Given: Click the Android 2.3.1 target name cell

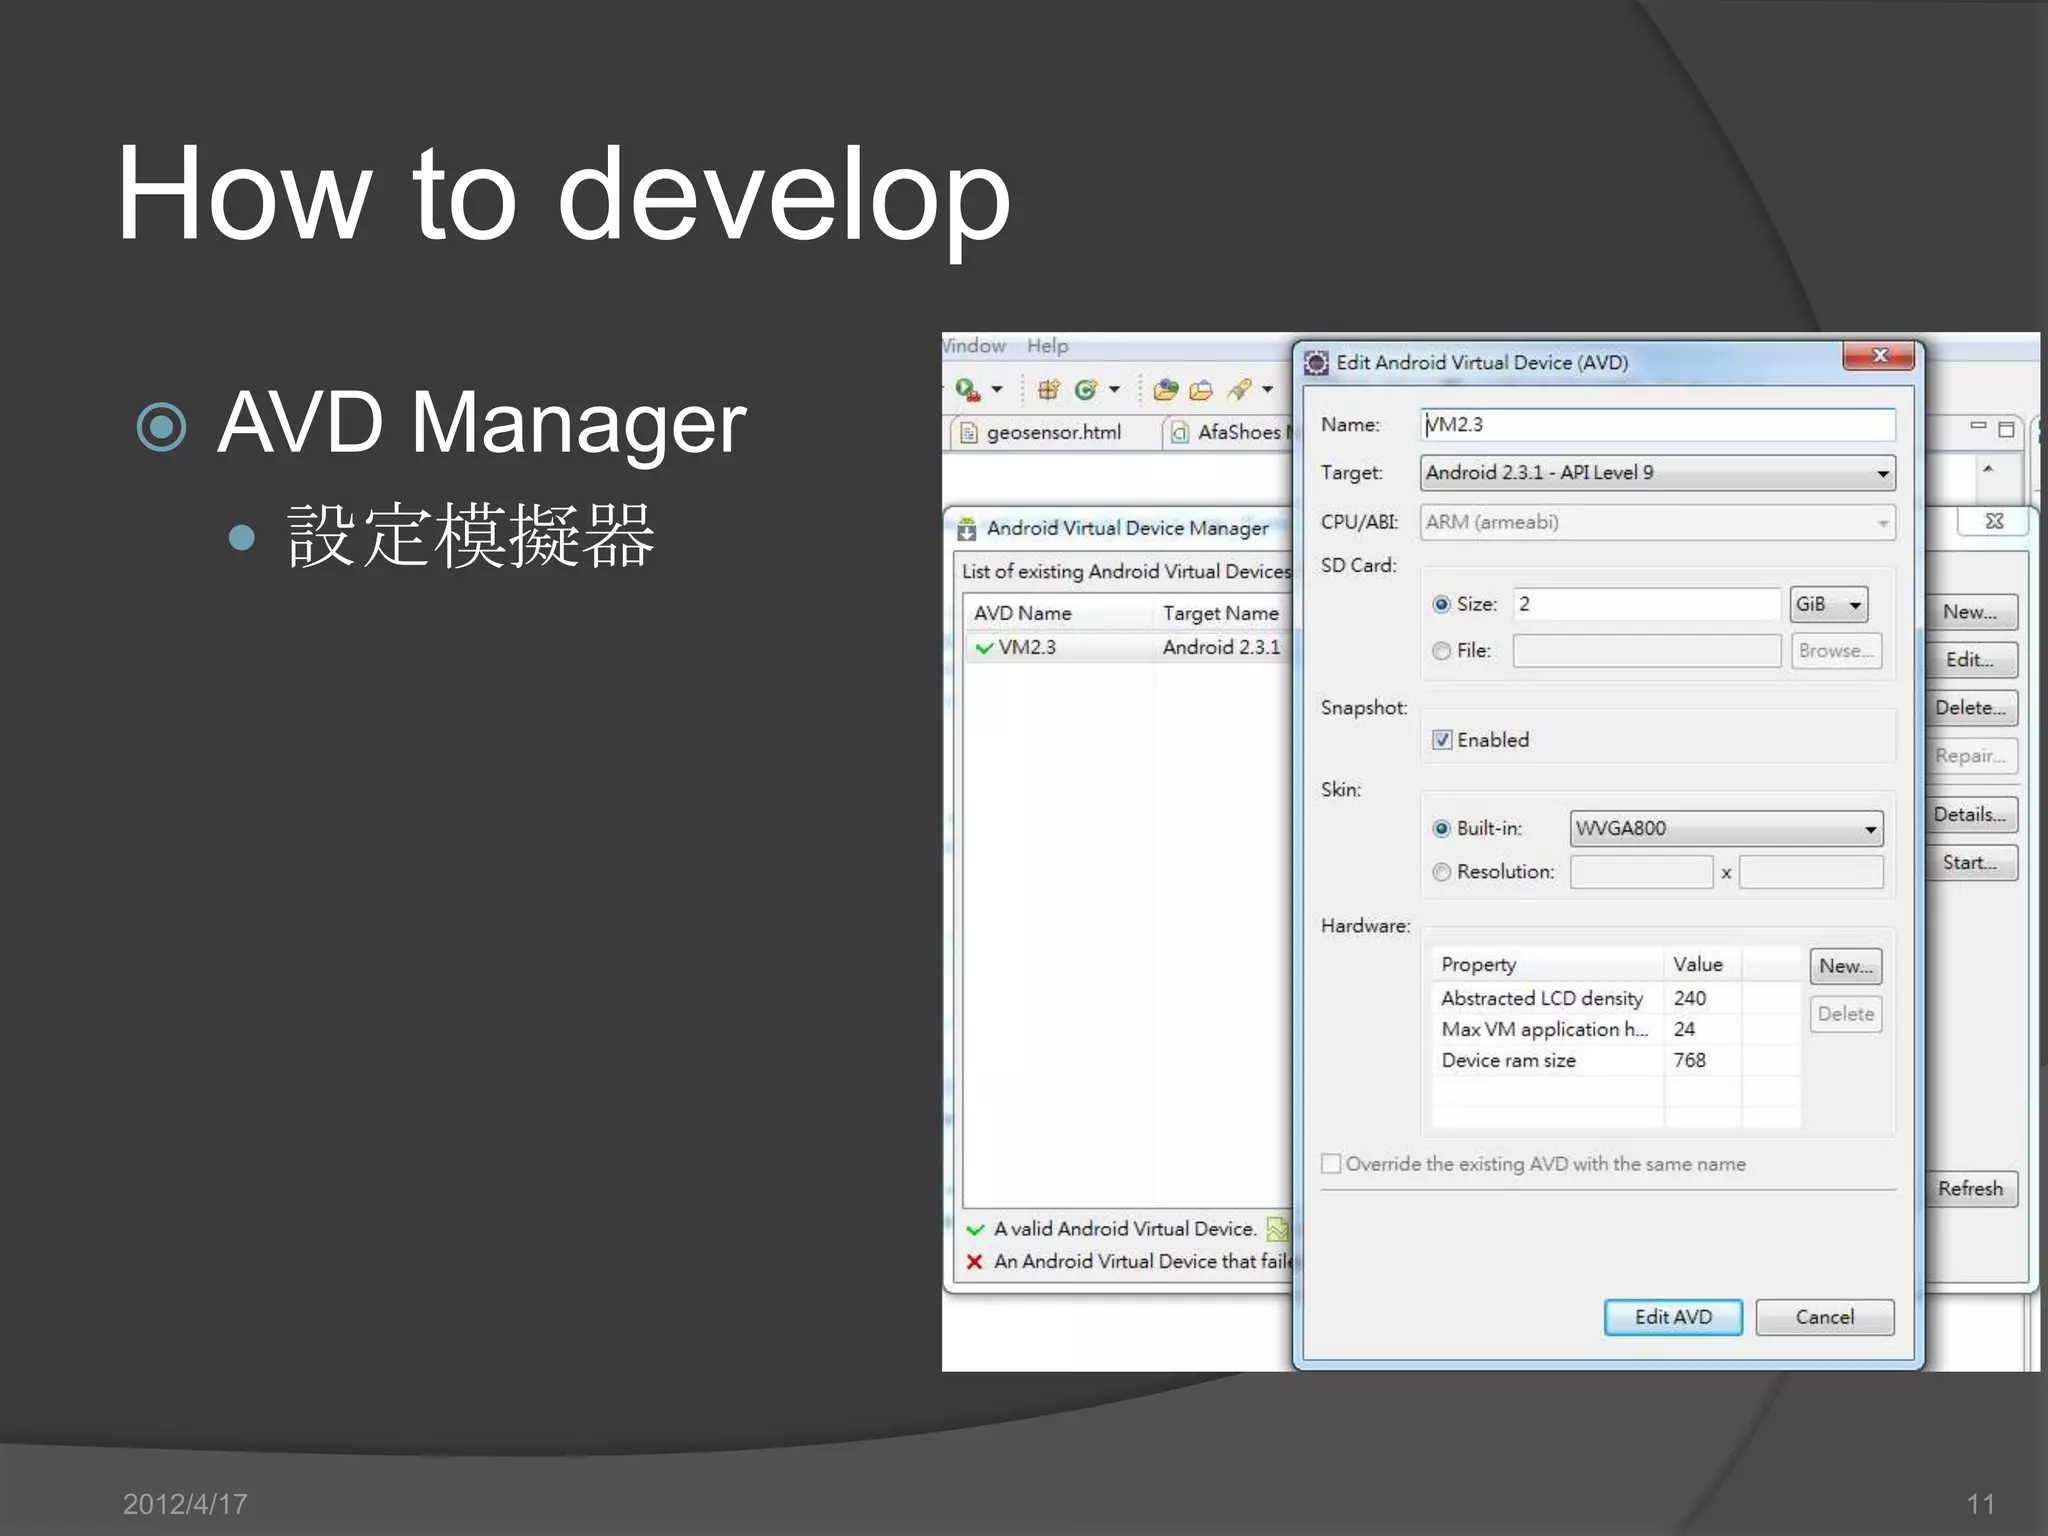Looking at the screenshot, I should [x=1221, y=647].
